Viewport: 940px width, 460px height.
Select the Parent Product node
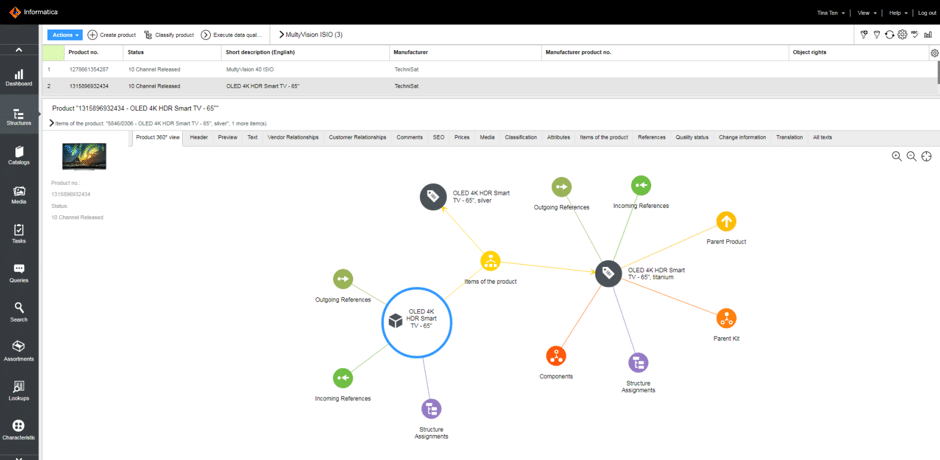726,221
